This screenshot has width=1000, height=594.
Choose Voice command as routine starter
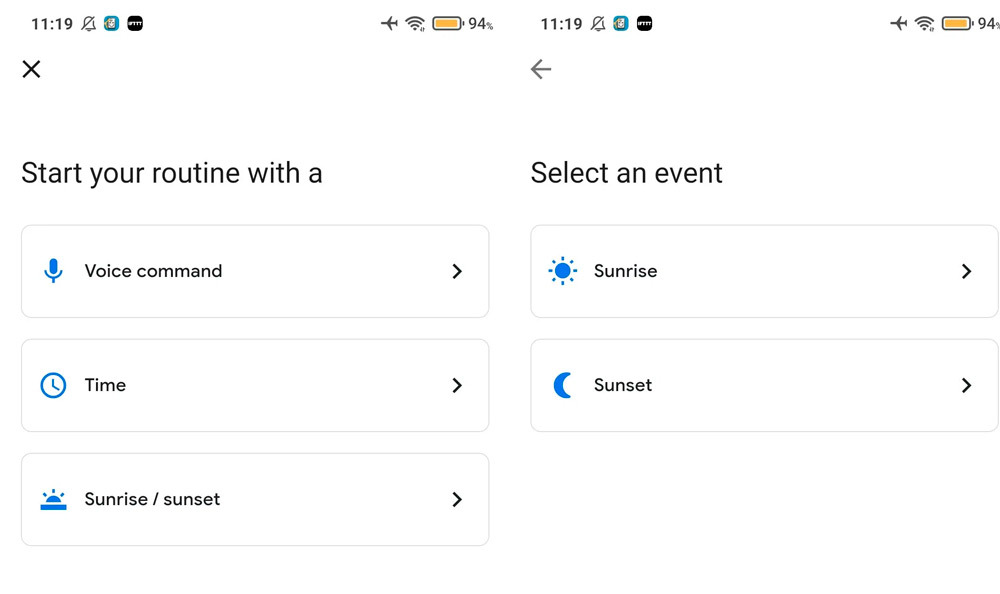[153, 271]
